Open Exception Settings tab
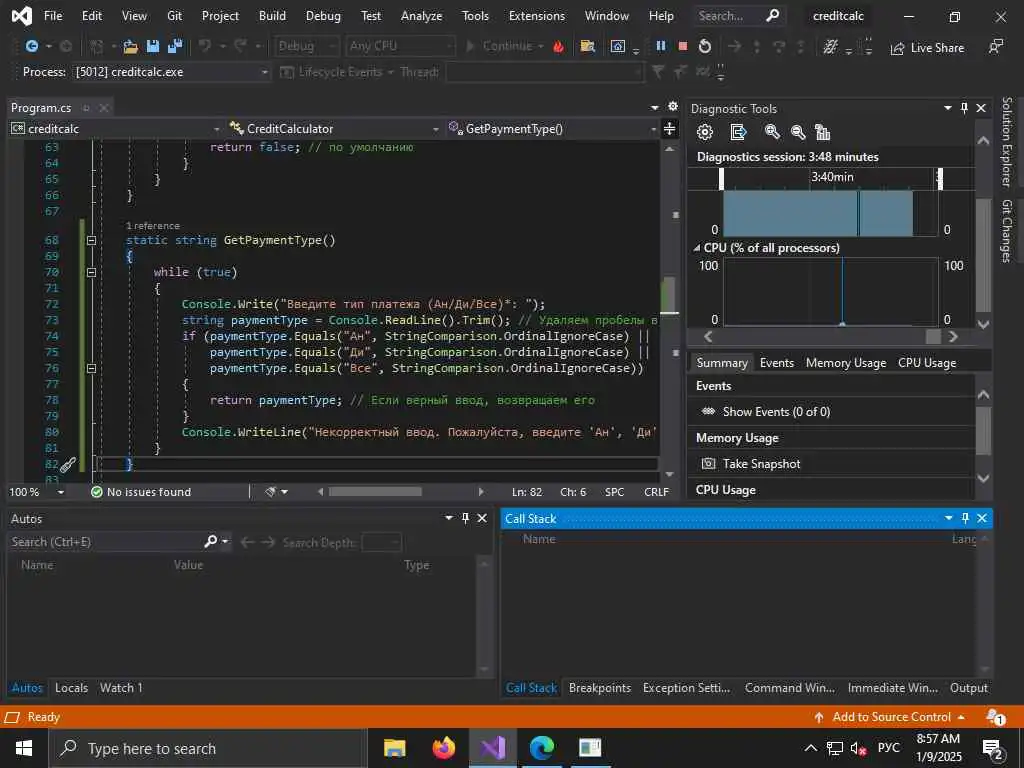 [686, 688]
